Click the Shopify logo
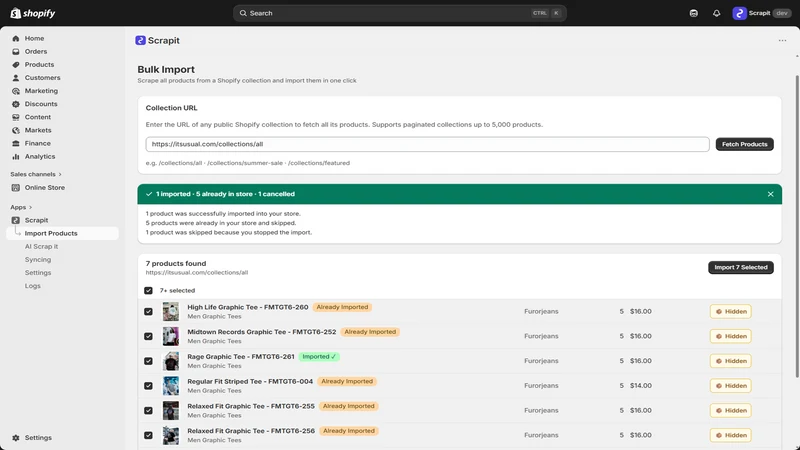The image size is (800, 450). [x=33, y=13]
